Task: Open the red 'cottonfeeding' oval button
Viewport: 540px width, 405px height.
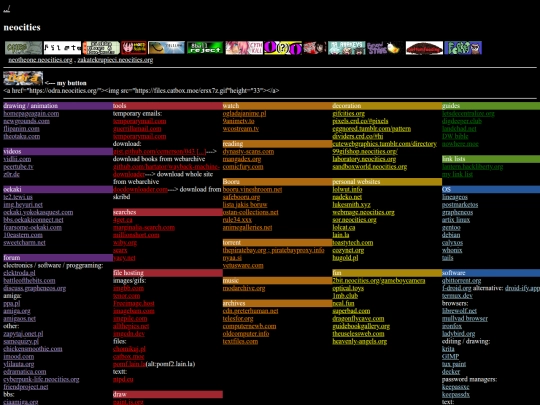Action: pos(424,48)
